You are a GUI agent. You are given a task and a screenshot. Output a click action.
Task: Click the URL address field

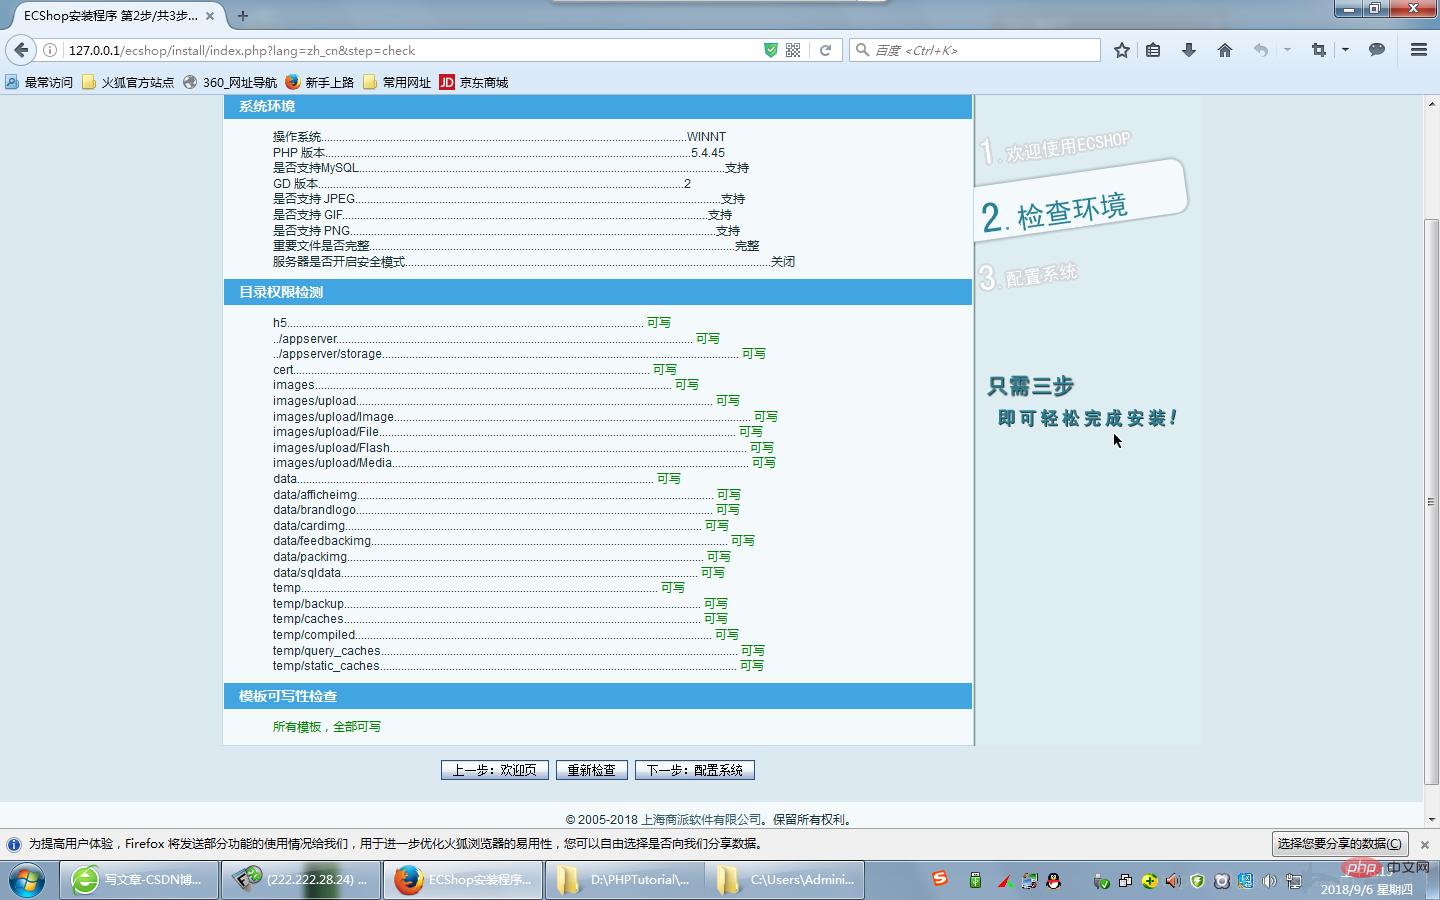click(412, 50)
